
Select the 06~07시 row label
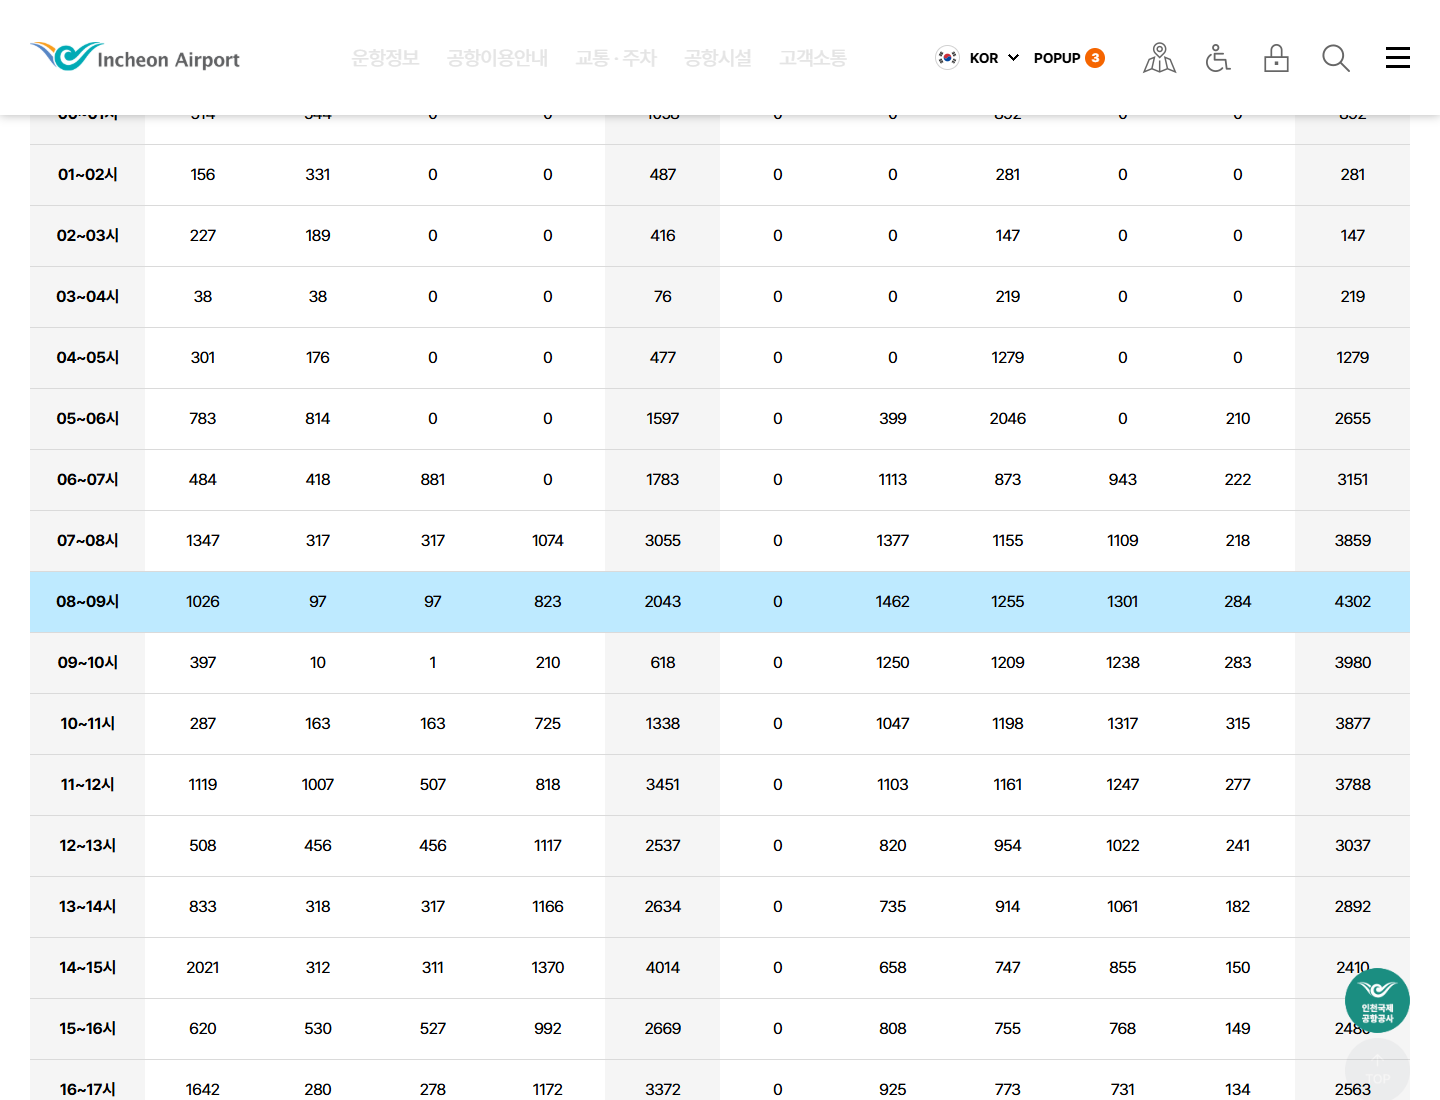[x=88, y=480]
